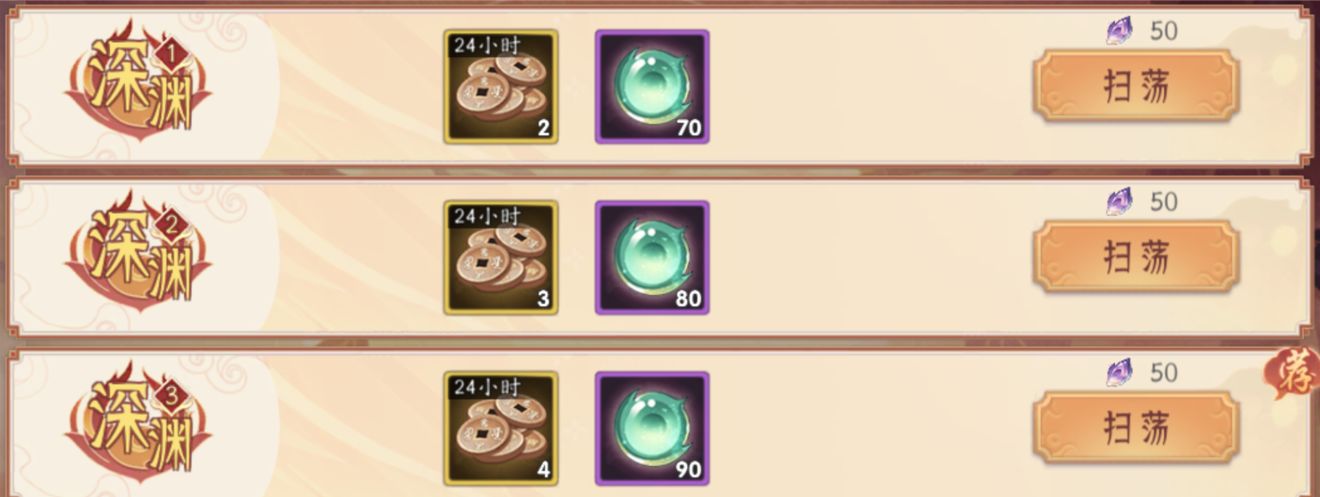Viewport: 1320px width, 497px height.
Task: Inspect the jade orb reward with quantity 80
Action: tap(652, 258)
